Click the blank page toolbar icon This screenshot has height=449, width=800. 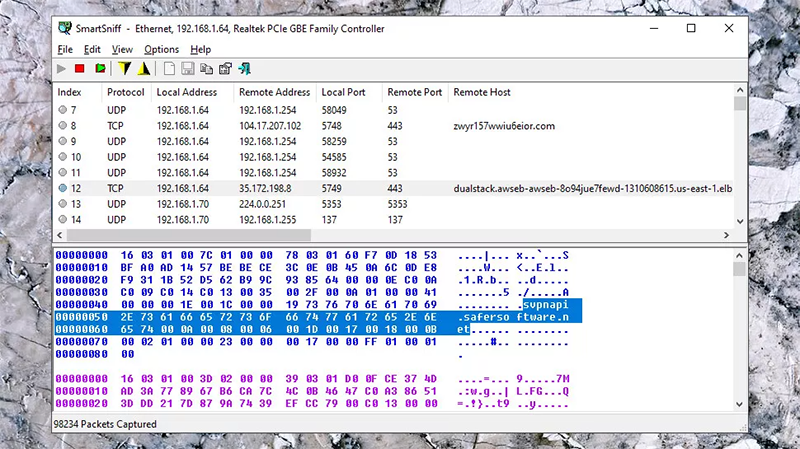[170, 68]
